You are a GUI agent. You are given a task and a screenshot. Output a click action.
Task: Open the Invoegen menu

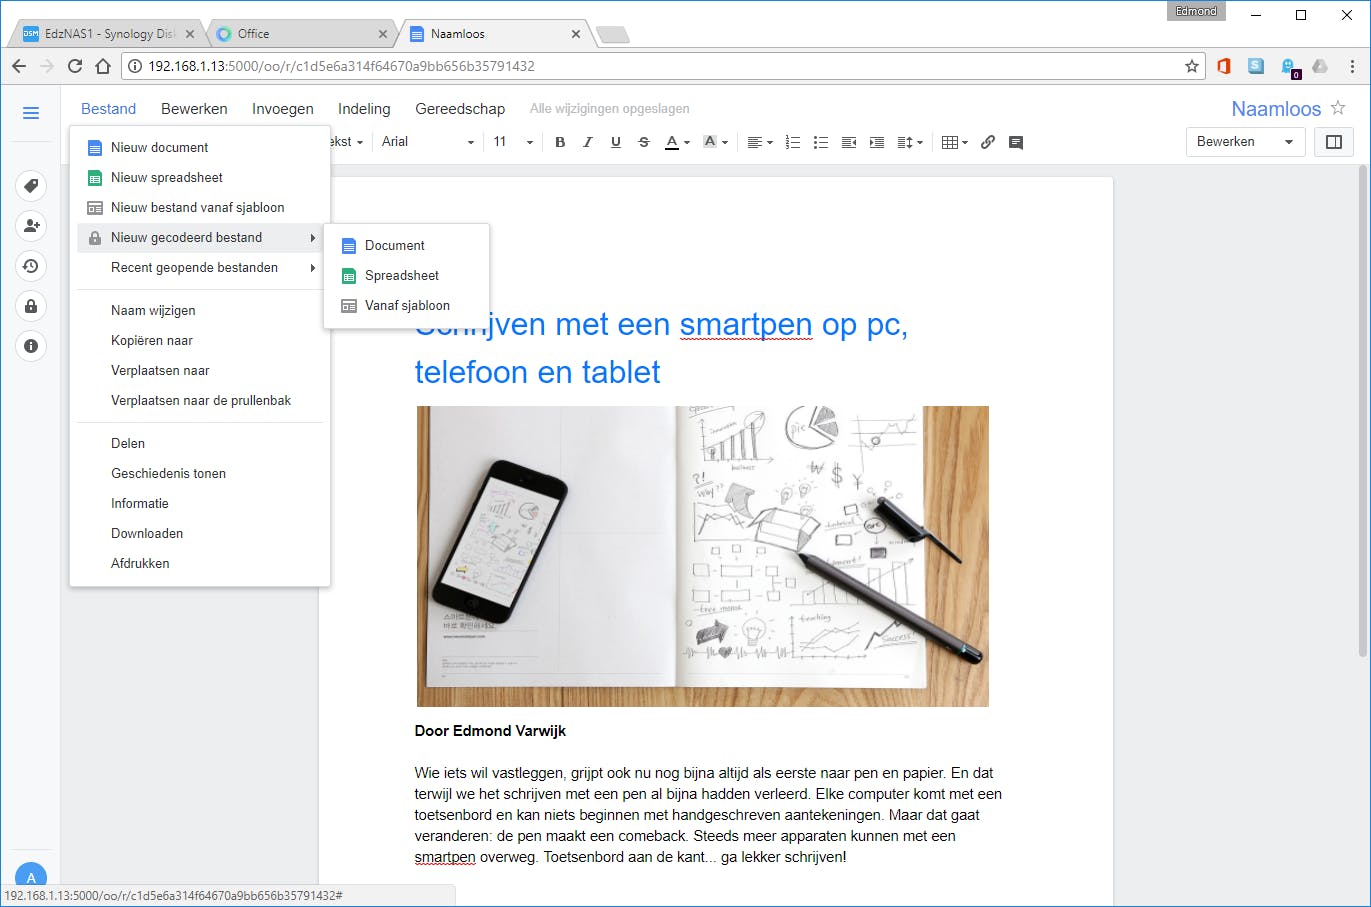pos(282,109)
